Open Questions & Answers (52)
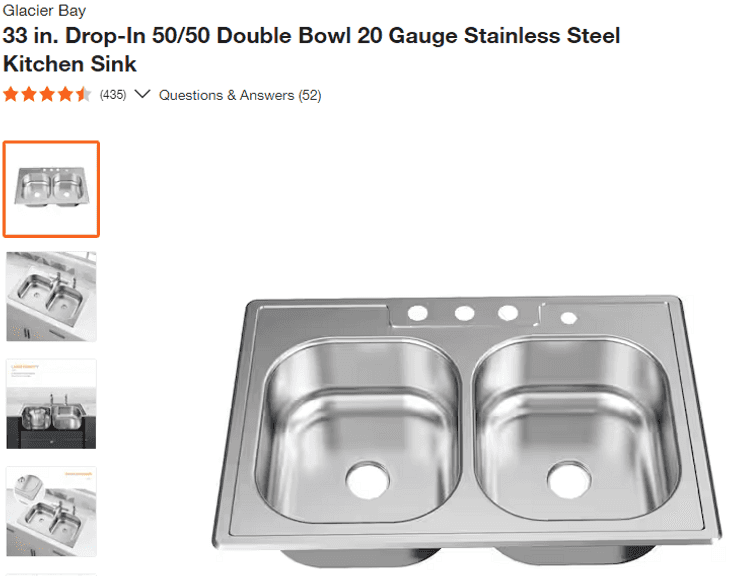Viewport: 729px width, 576px height. [240, 95]
